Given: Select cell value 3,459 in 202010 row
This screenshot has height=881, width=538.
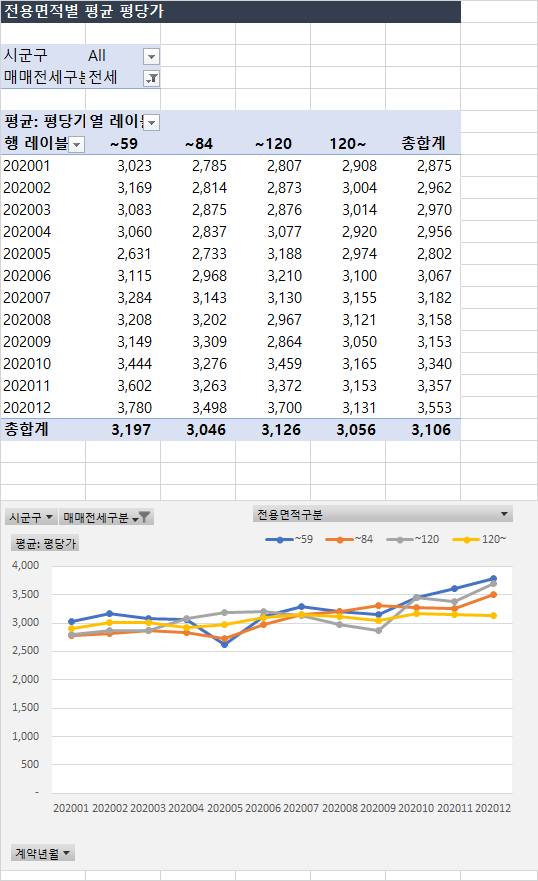Looking at the screenshot, I should tap(273, 364).
